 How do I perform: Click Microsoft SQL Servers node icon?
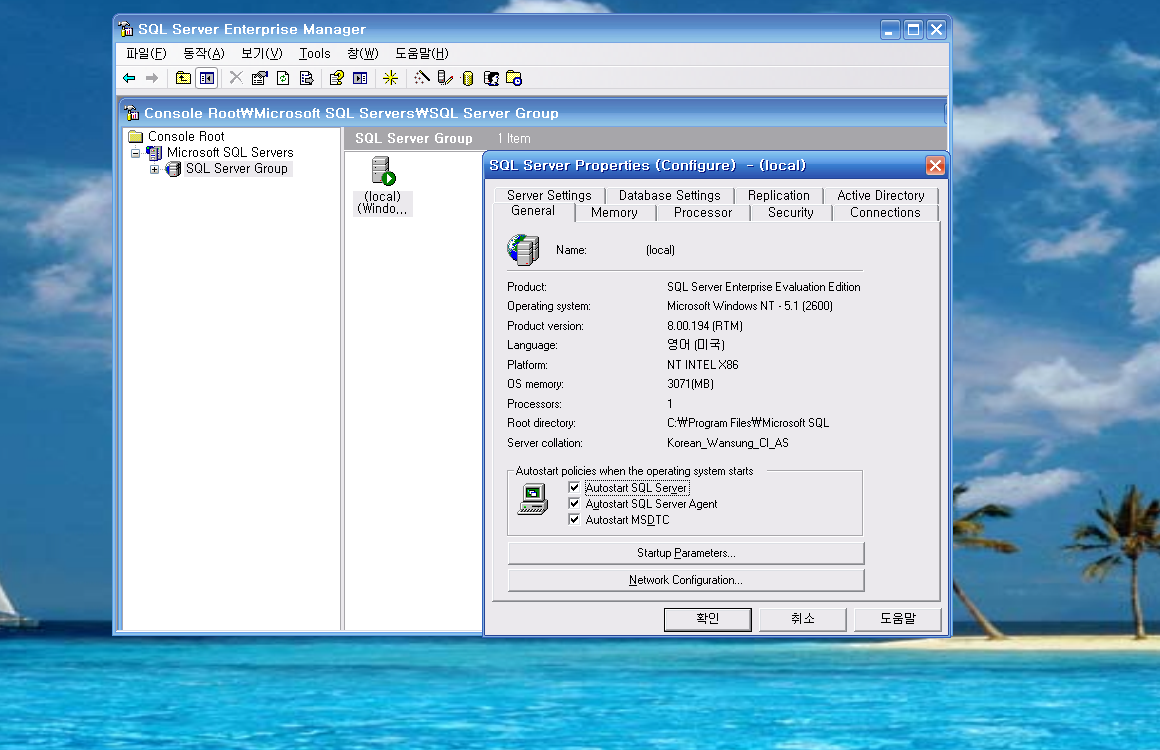[x=154, y=152]
